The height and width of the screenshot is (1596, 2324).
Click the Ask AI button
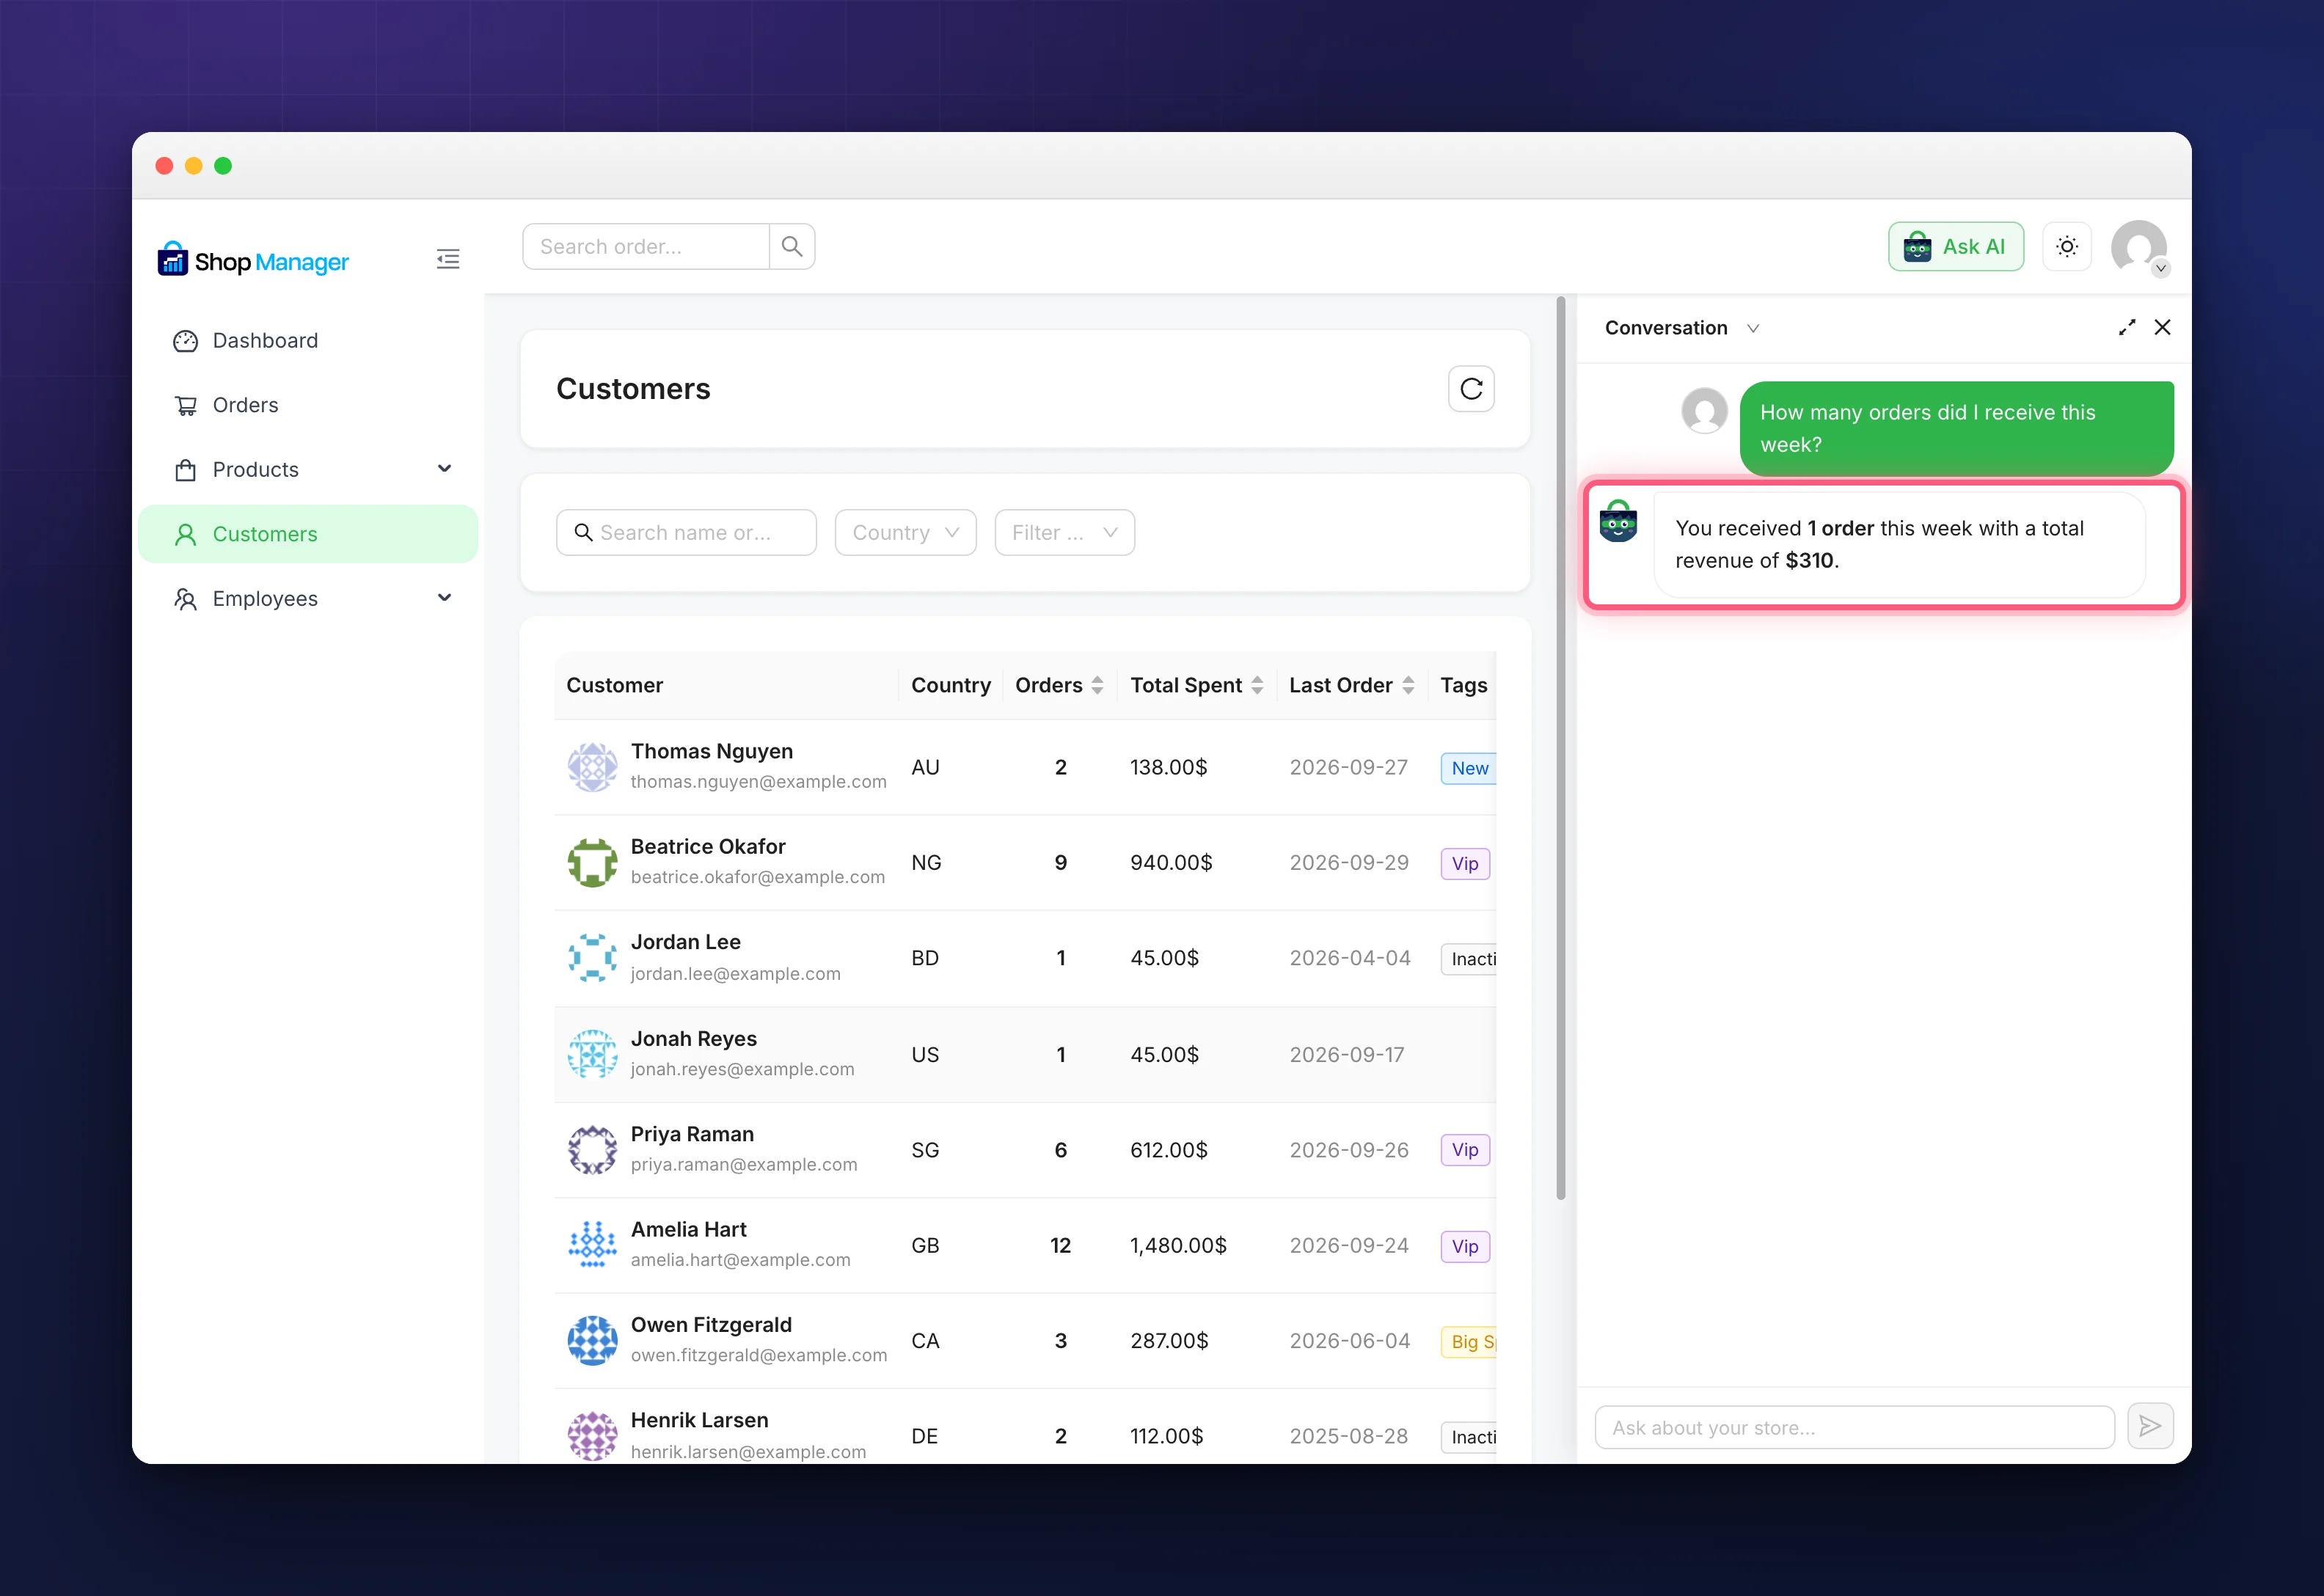coord(1955,246)
